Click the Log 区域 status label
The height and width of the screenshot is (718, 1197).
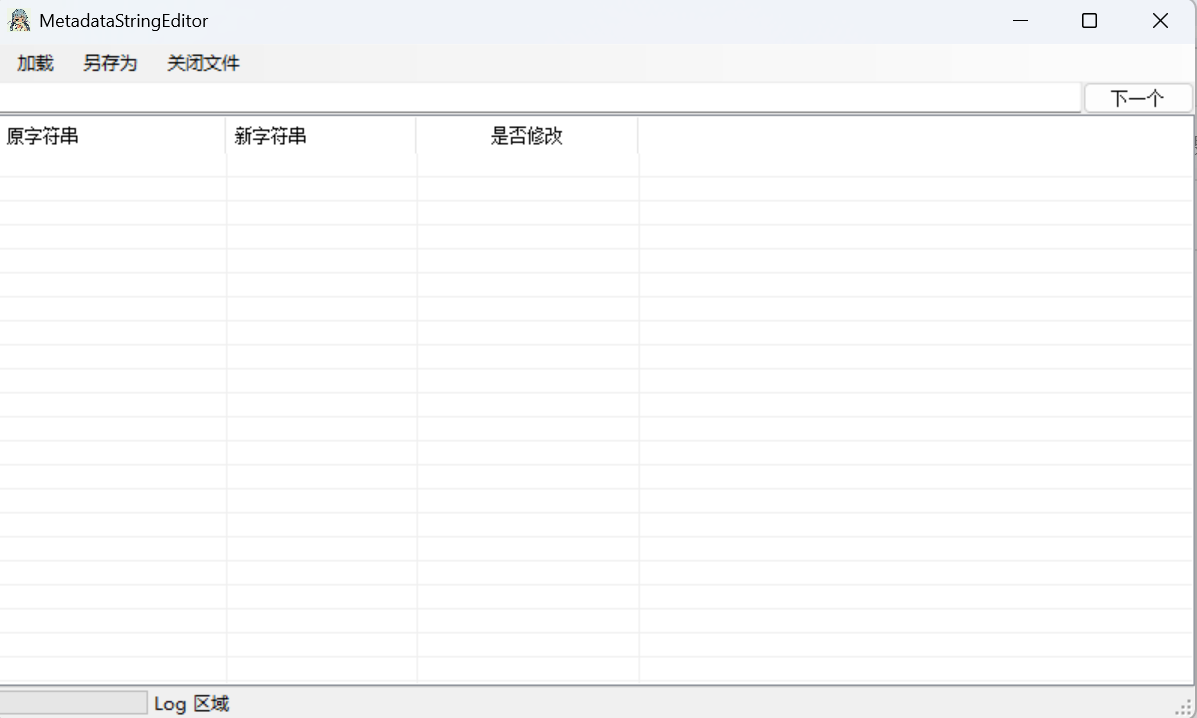click(x=191, y=703)
